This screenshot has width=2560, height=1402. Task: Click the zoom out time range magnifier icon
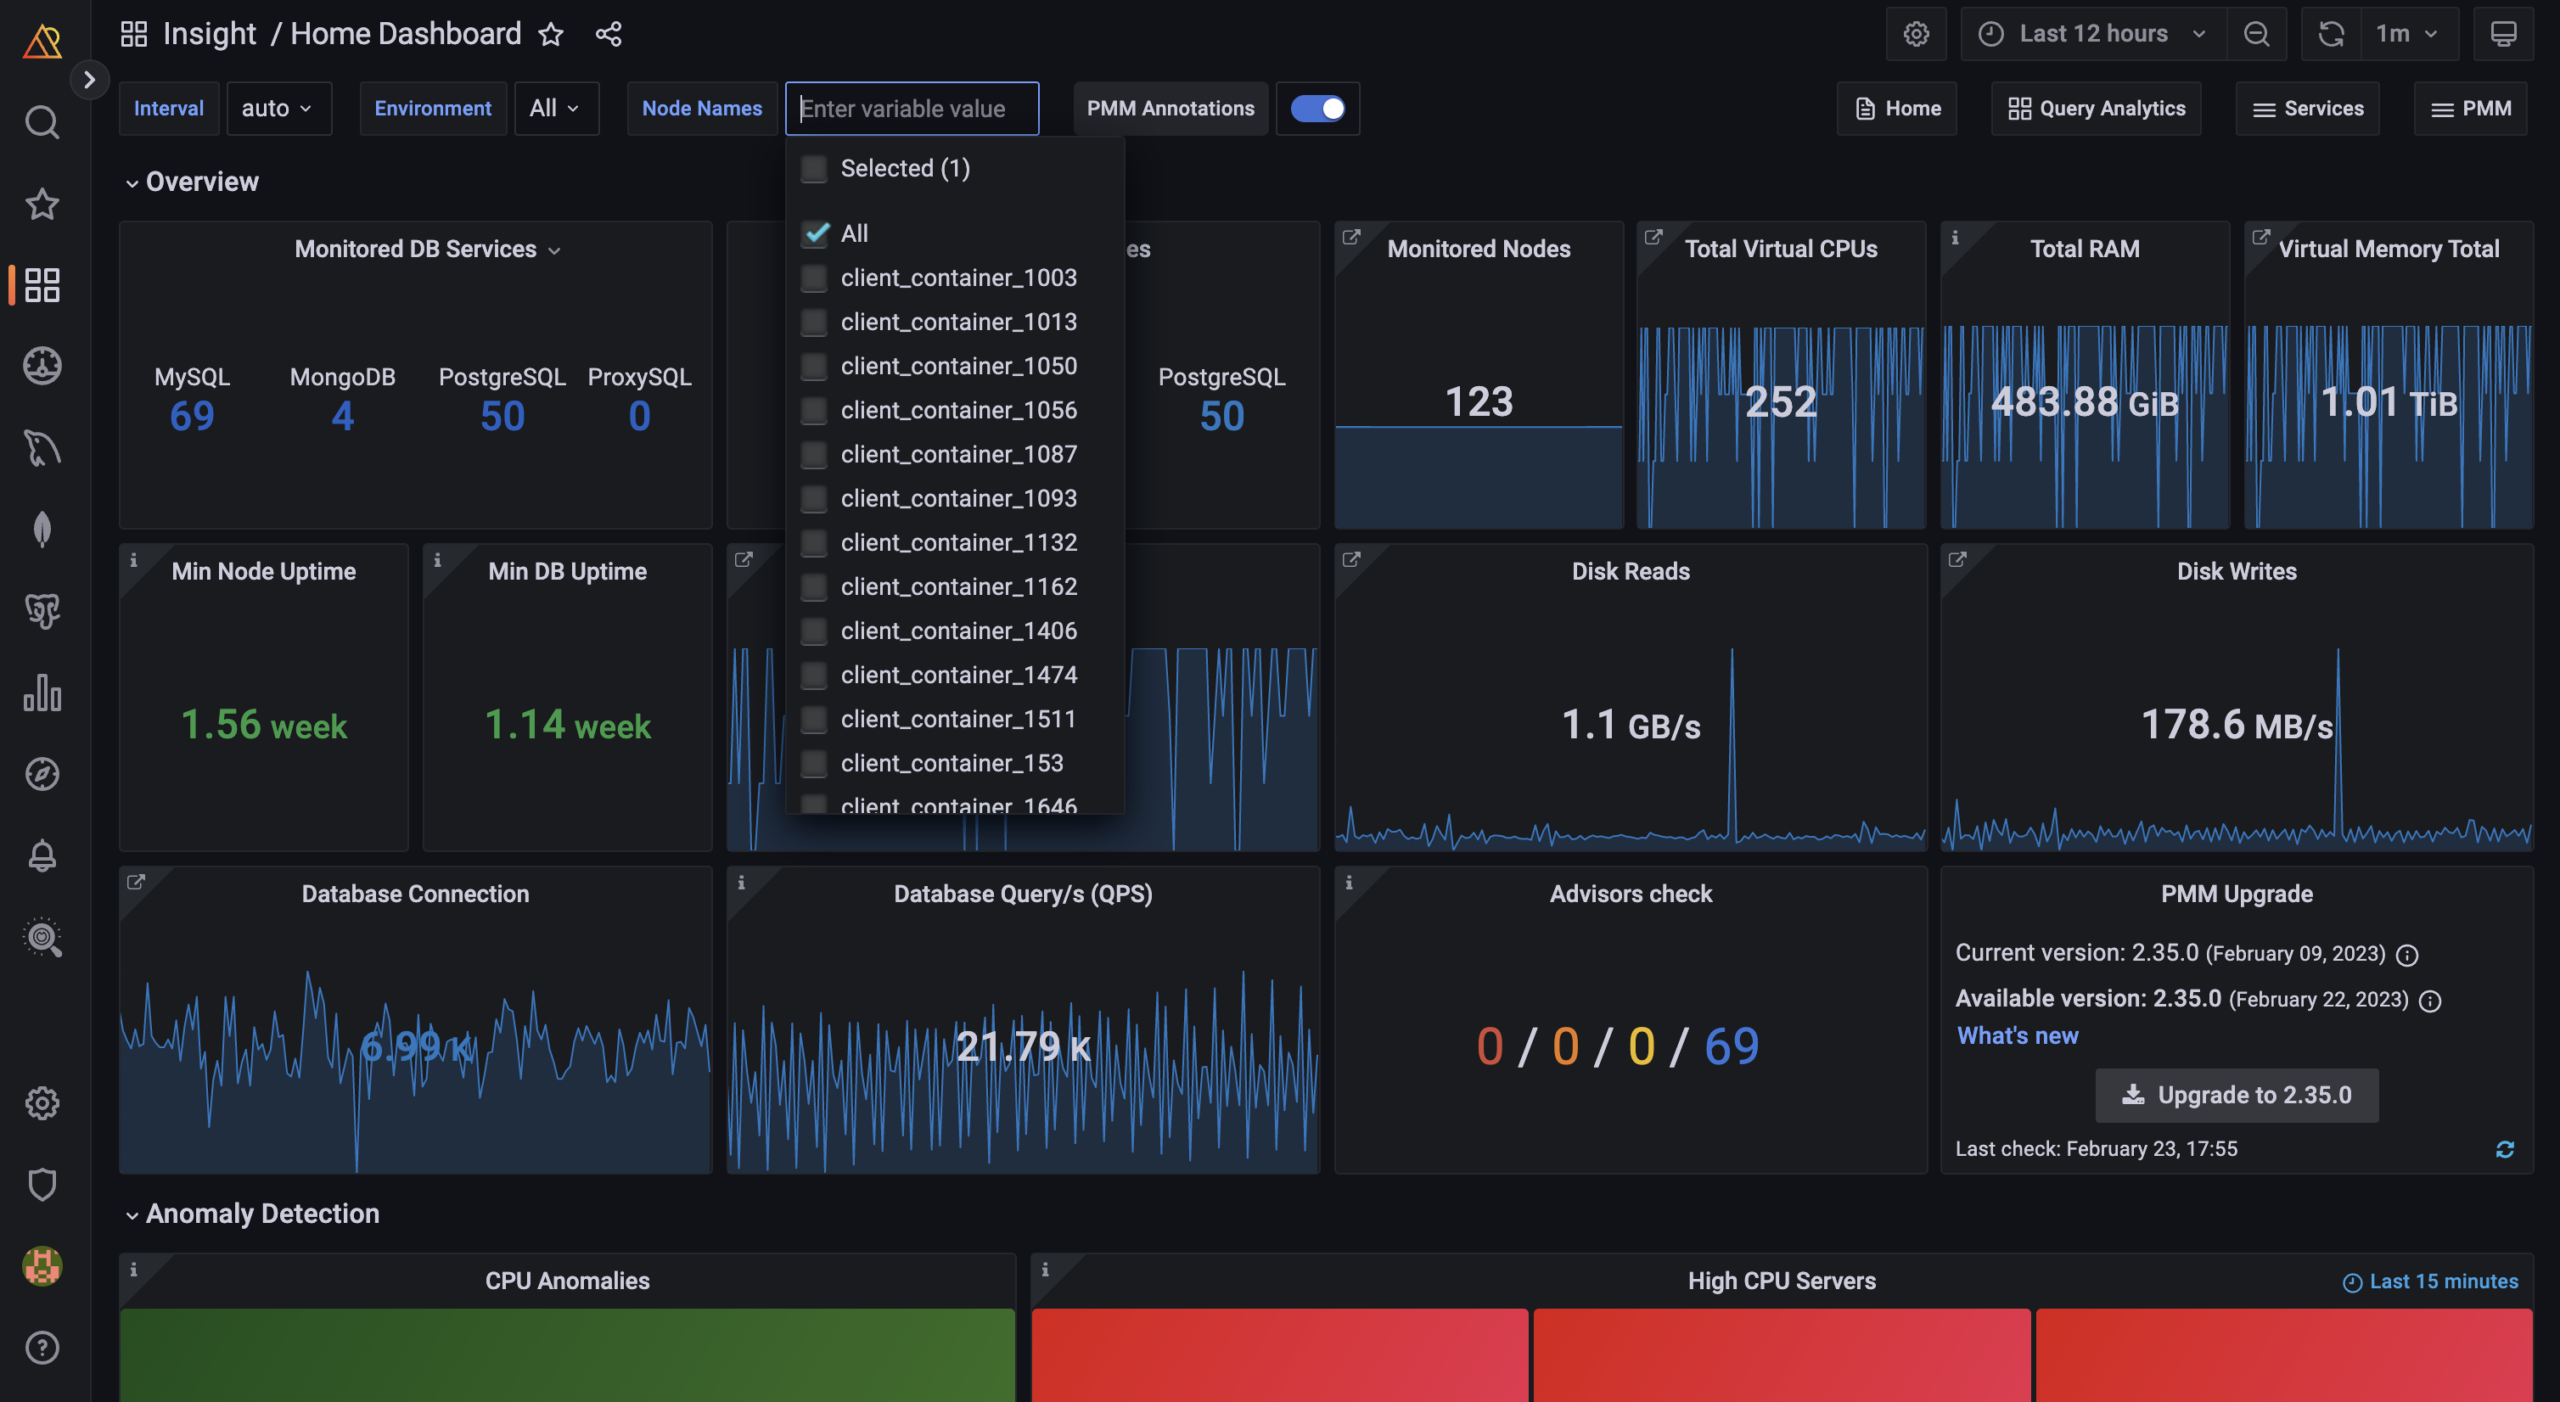(x=2257, y=33)
